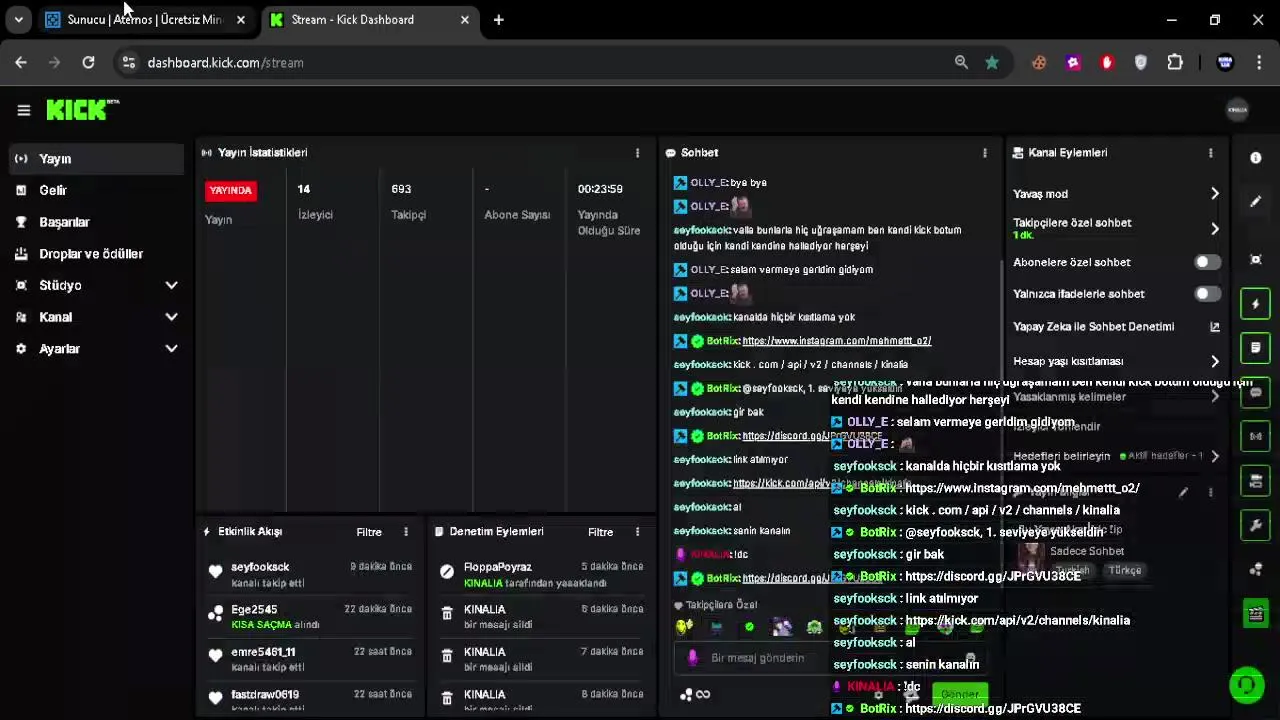Click the info icon in right sidebar
Screen dimensions: 1280x720
(x=1256, y=158)
